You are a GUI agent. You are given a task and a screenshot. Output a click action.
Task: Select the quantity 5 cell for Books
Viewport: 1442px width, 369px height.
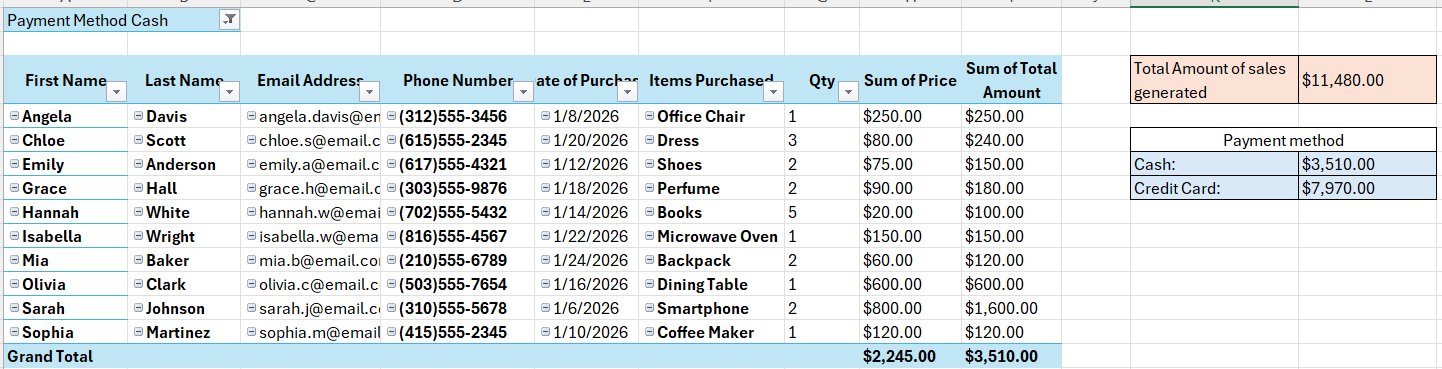point(822,212)
